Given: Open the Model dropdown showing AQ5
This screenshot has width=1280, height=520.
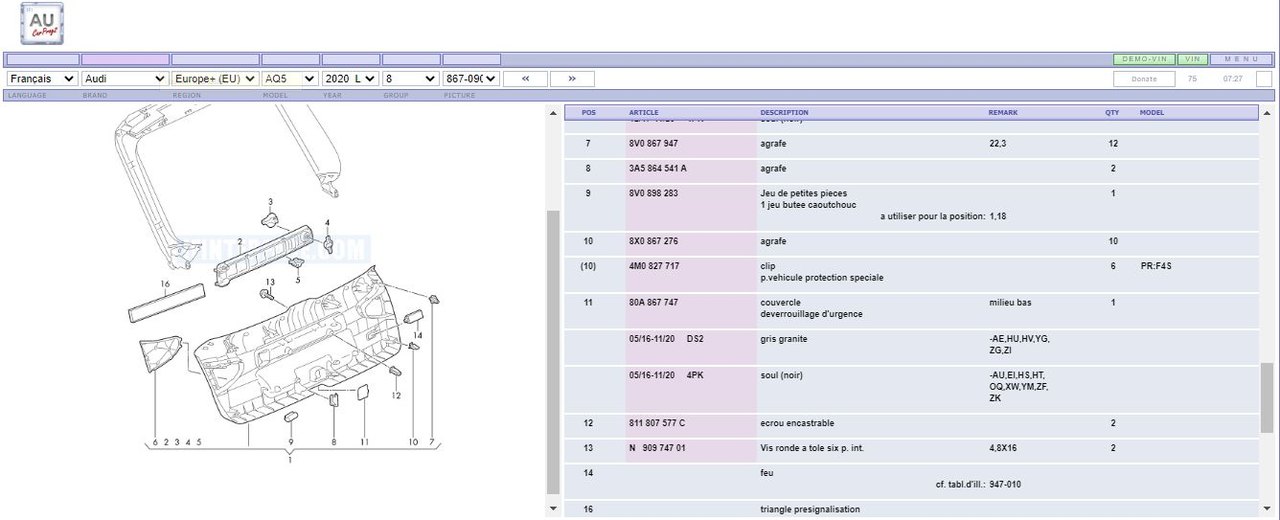Looking at the screenshot, I should [x=290, y=78].
